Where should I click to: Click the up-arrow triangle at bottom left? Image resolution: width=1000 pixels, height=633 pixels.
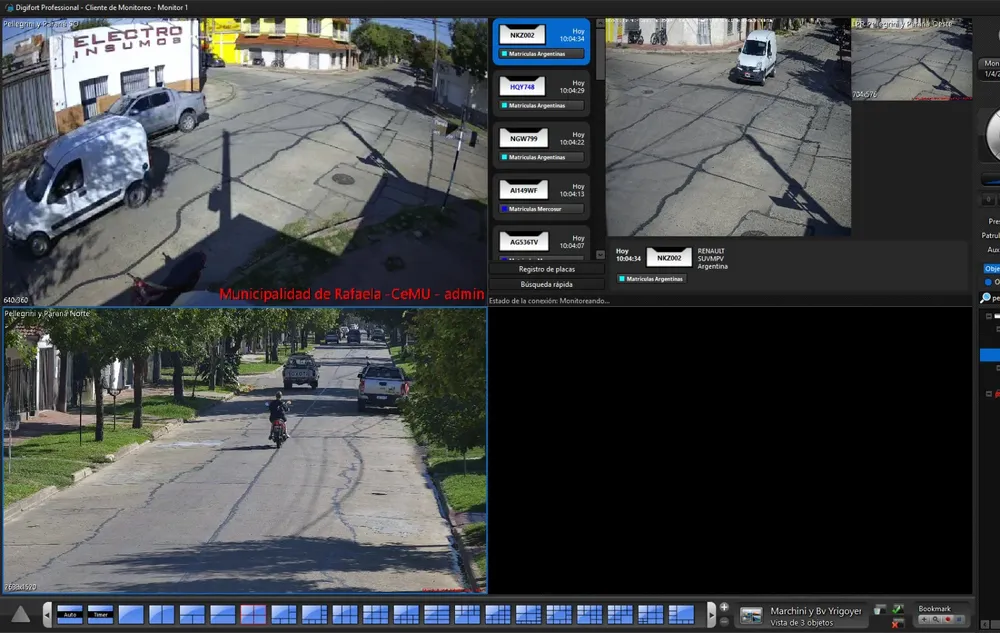21,614
